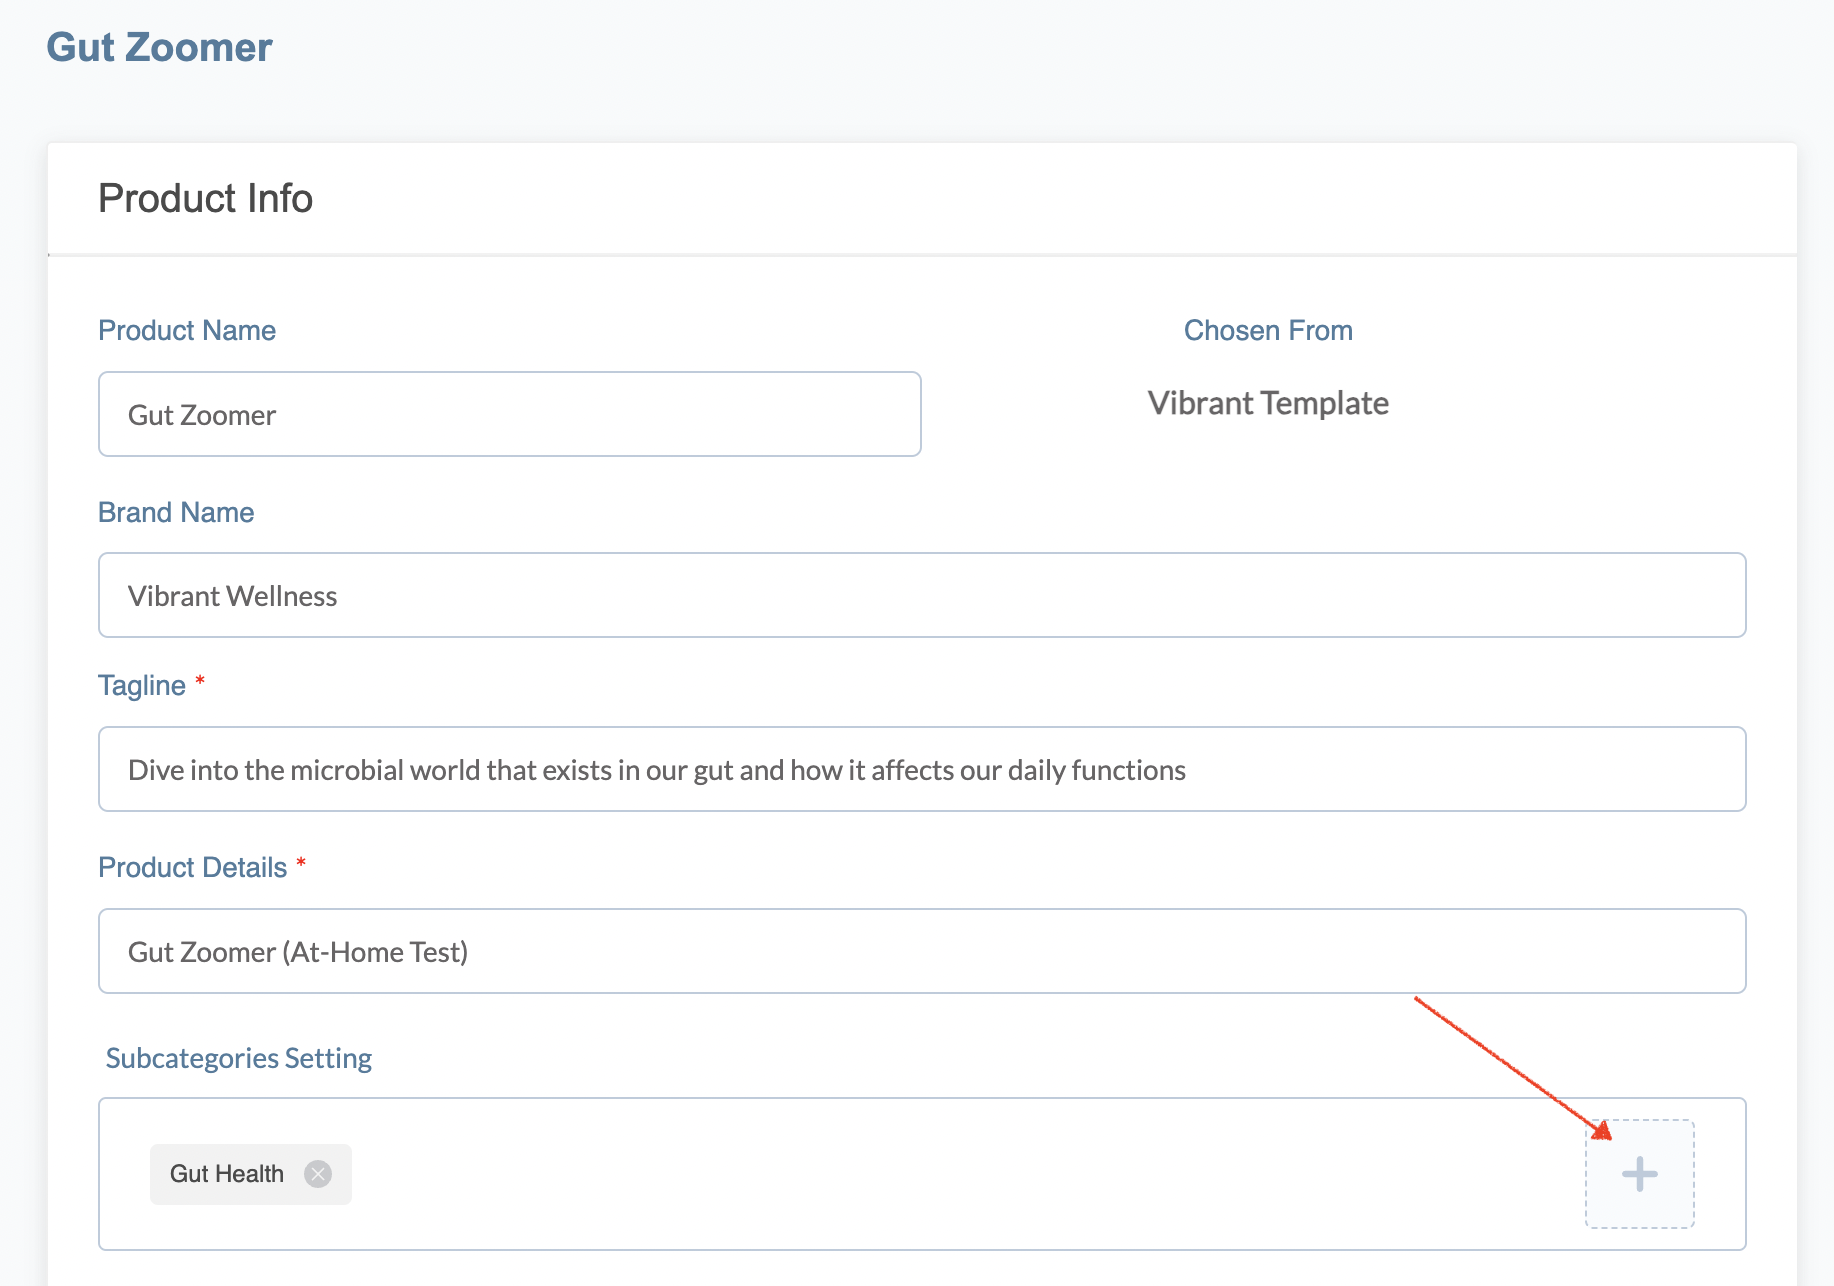
Task: Focus the Tagline text field
Action: coord(922,769)
